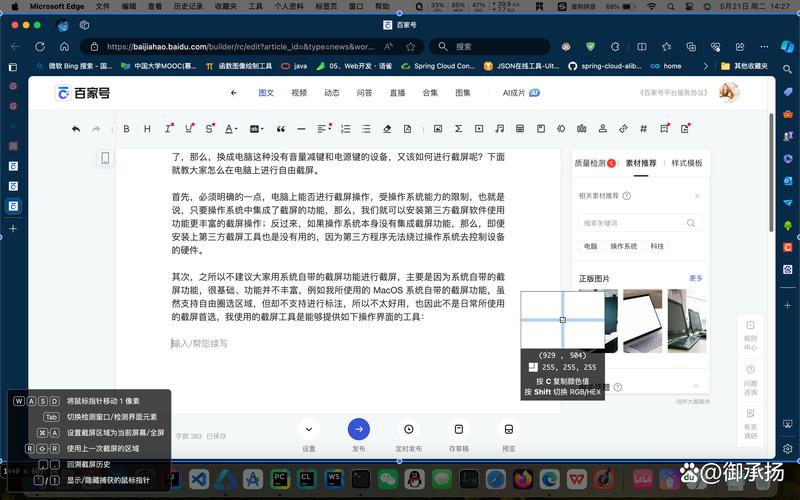Insert a topic with the hash icon

[643, 129]
